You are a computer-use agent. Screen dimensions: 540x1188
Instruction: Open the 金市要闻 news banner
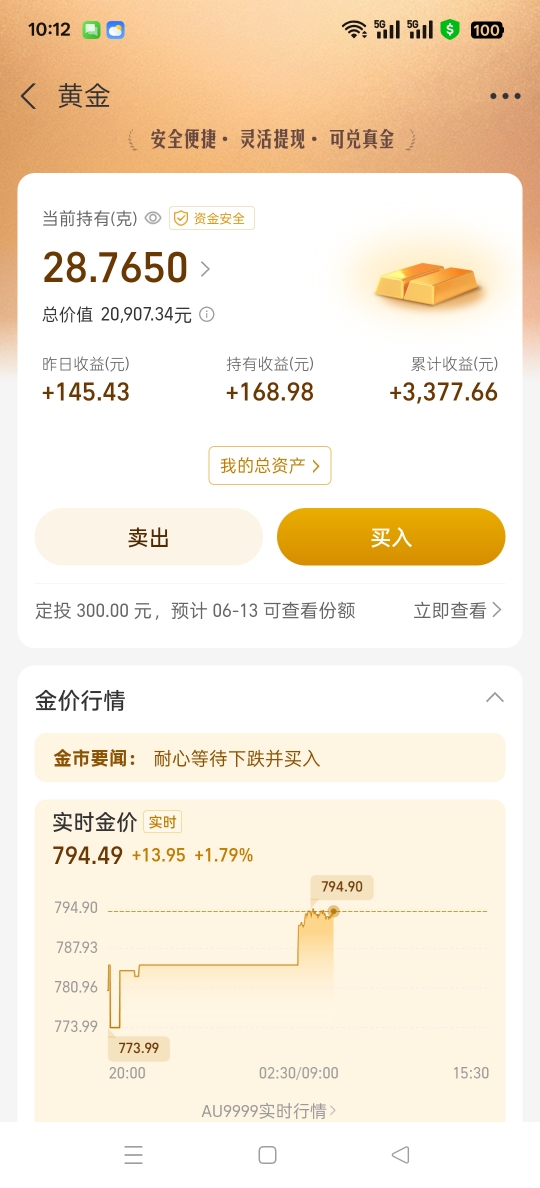[270, 758]
